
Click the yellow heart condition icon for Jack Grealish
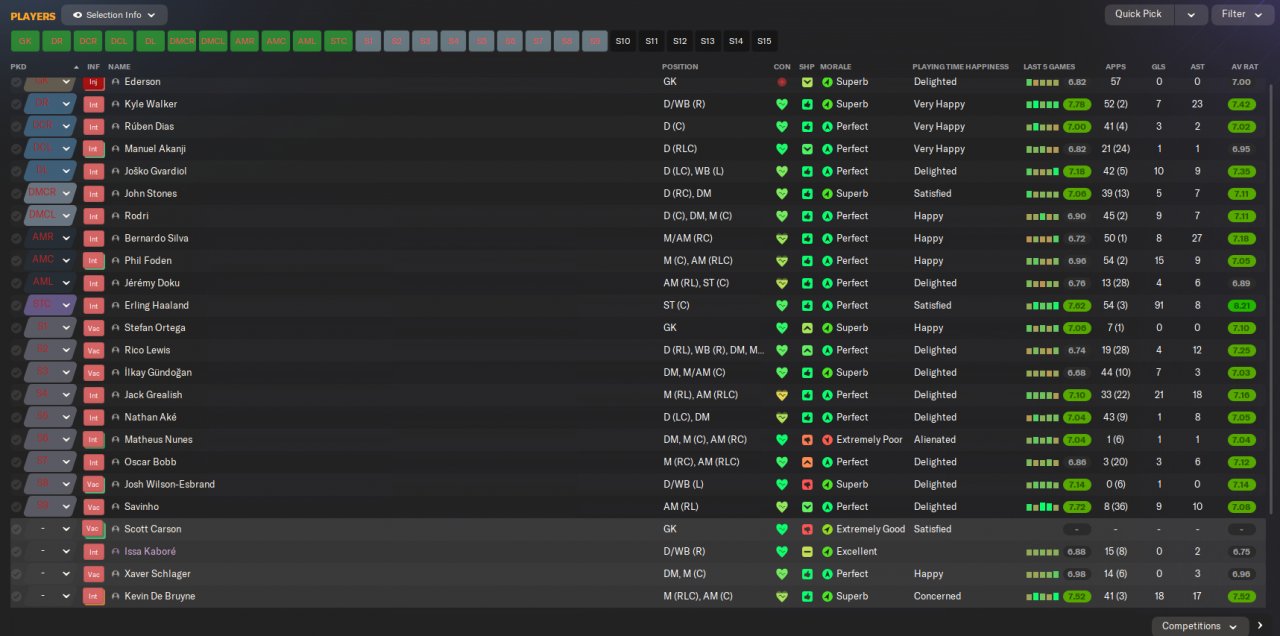click(782, 395)
